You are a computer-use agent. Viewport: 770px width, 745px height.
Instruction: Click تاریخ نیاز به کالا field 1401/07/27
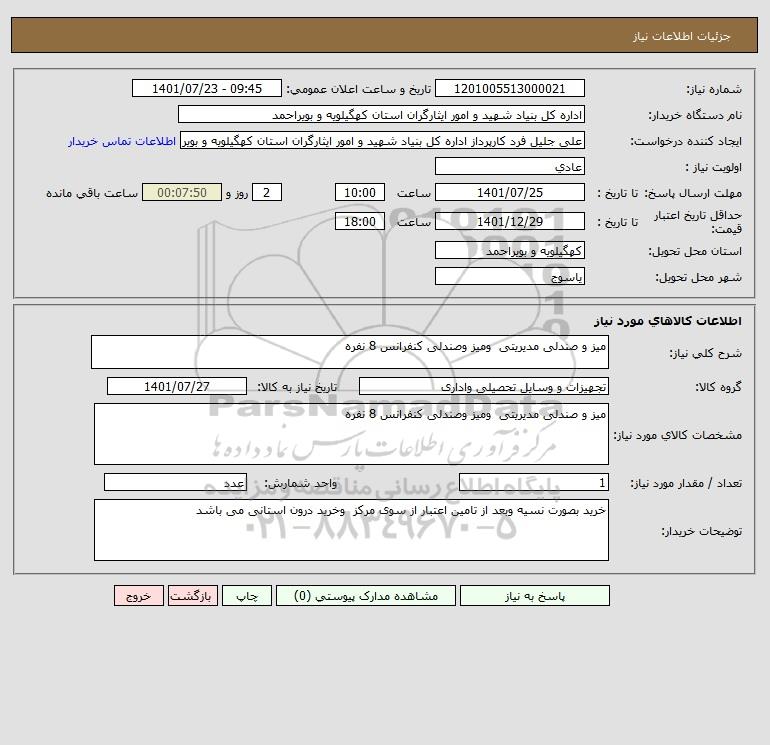pyautogui.click(x=177, y=386)
